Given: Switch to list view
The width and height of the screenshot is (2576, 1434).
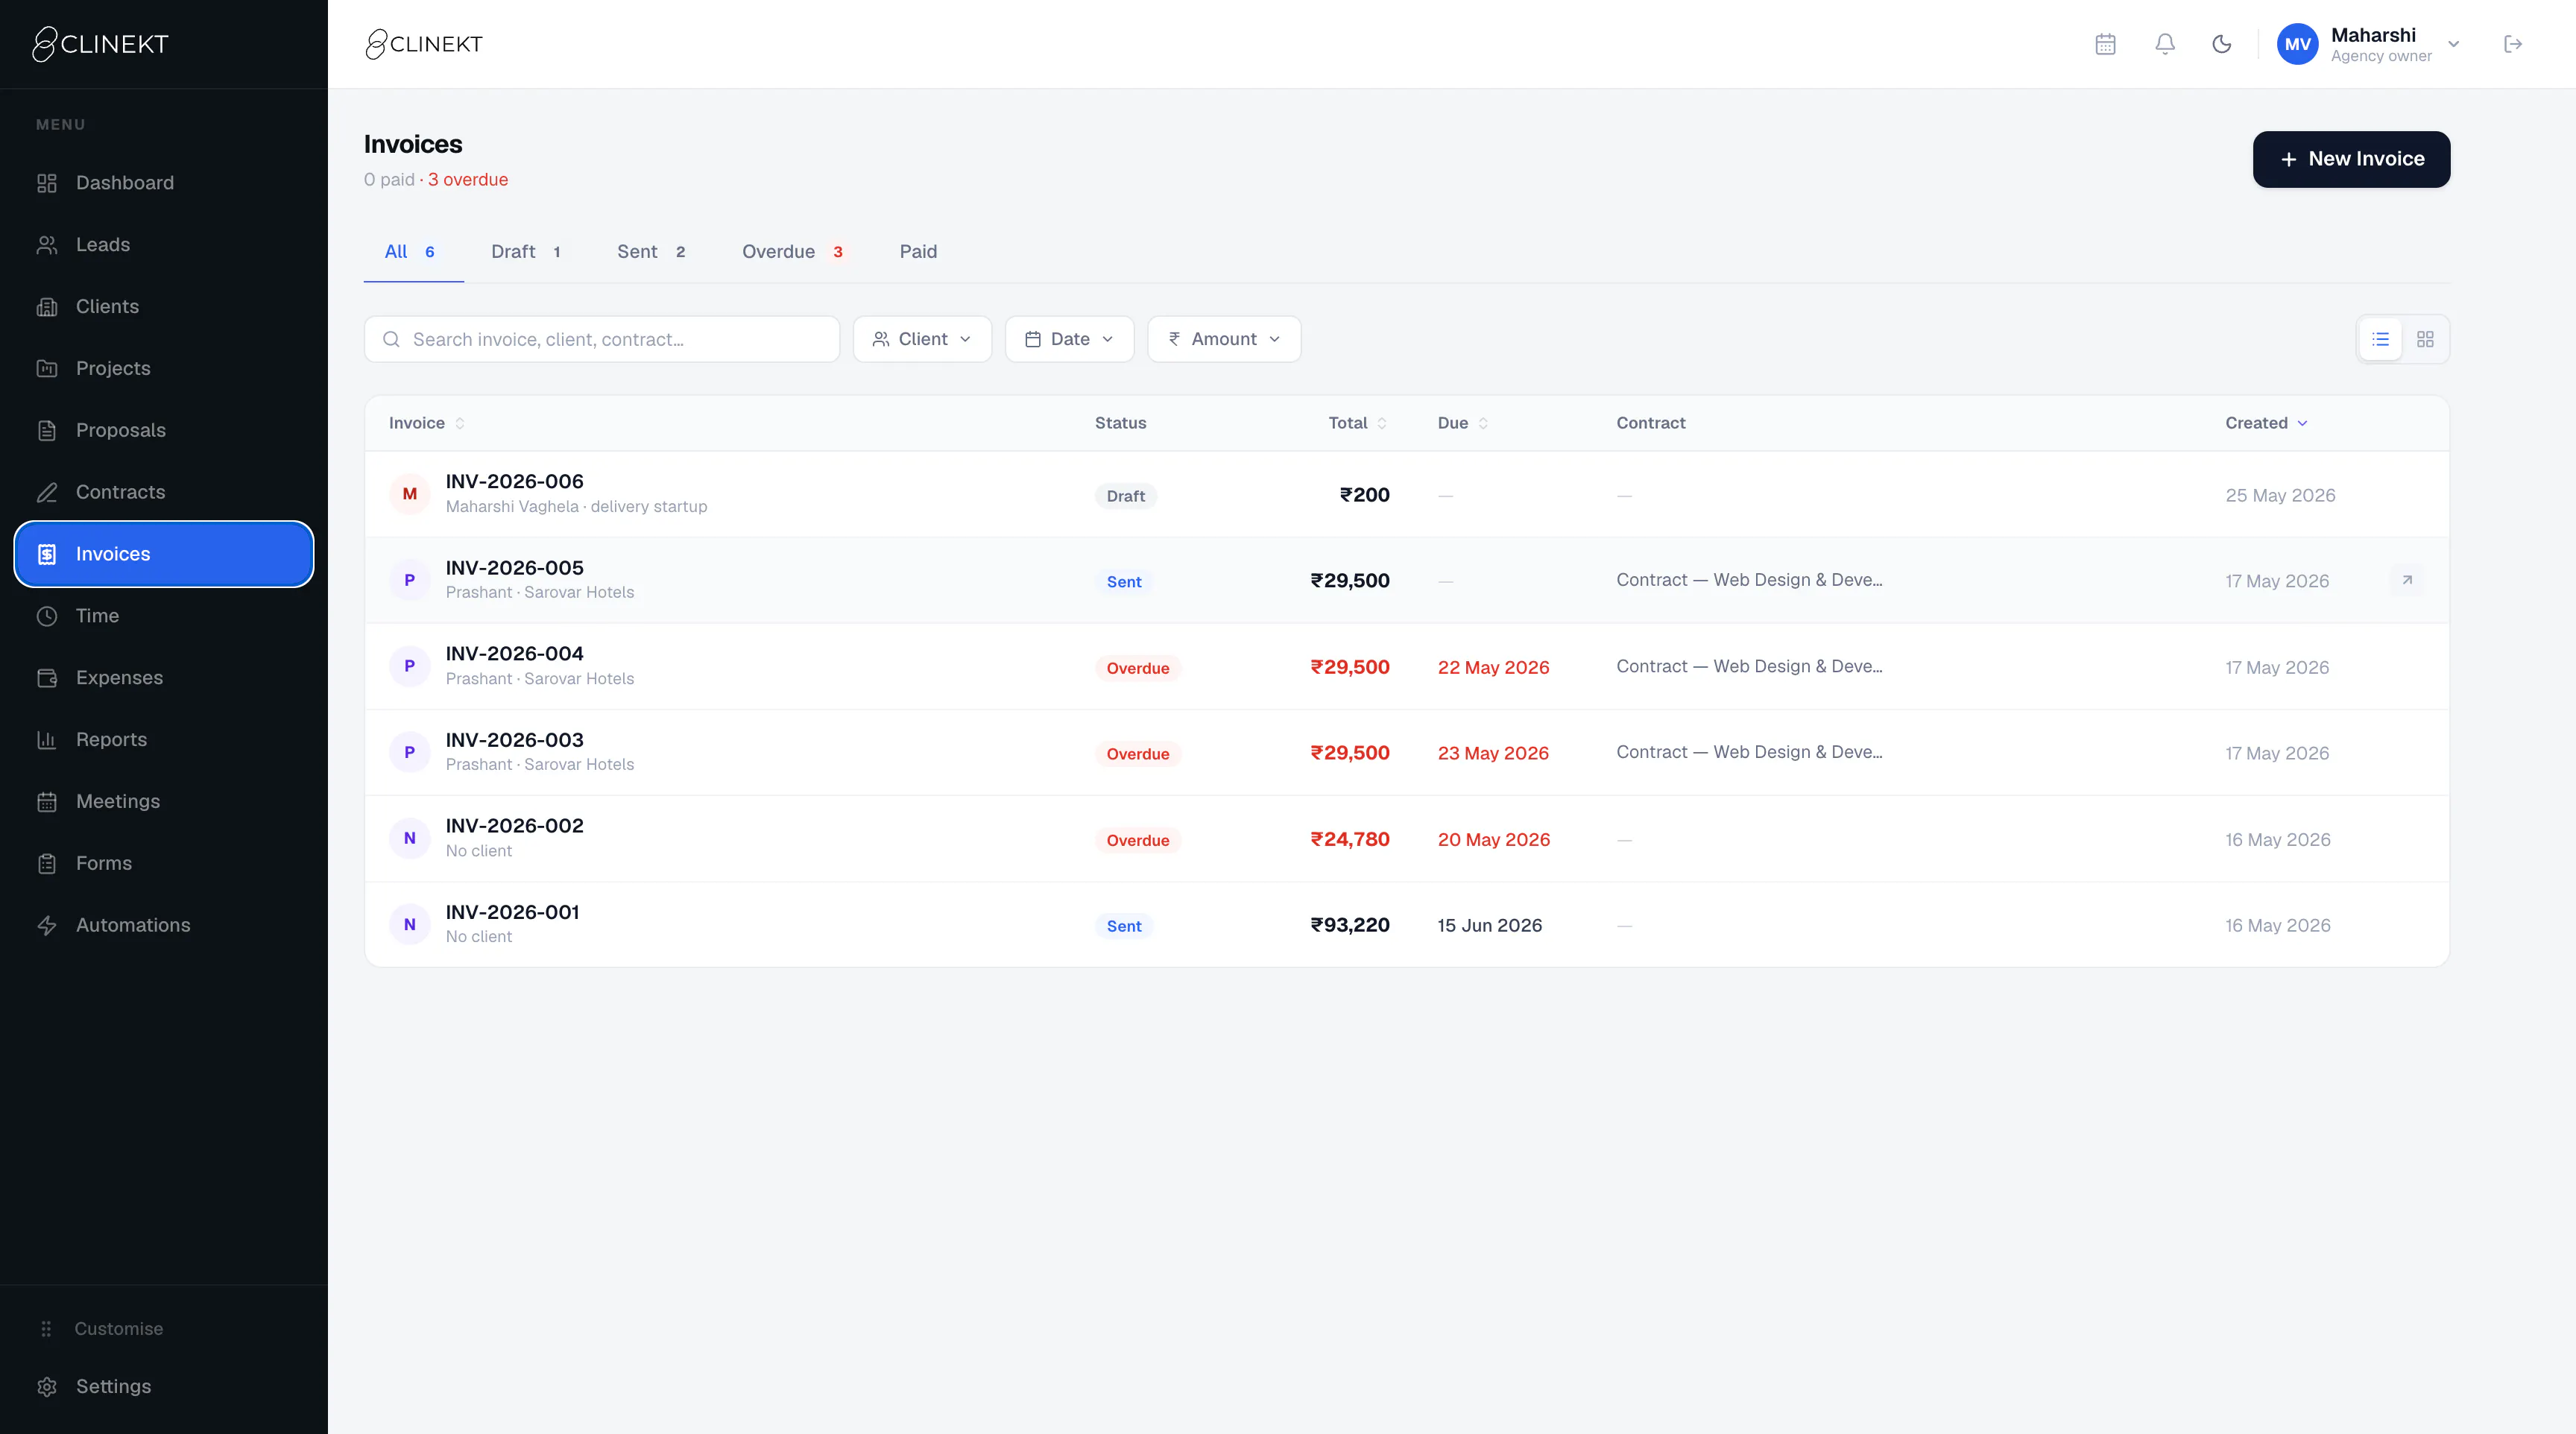Looking at the screenshot, I should (2381, 340).
